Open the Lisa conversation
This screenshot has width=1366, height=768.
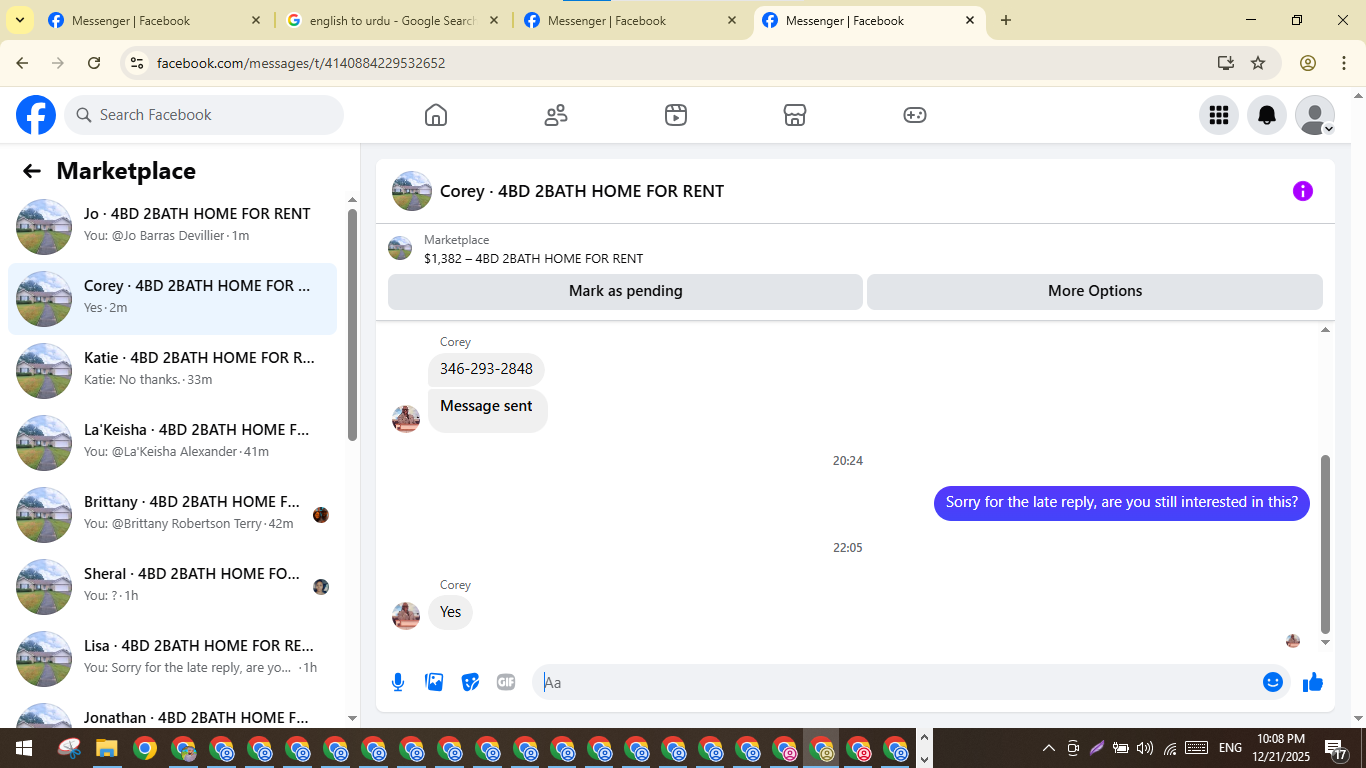(172, 659)
